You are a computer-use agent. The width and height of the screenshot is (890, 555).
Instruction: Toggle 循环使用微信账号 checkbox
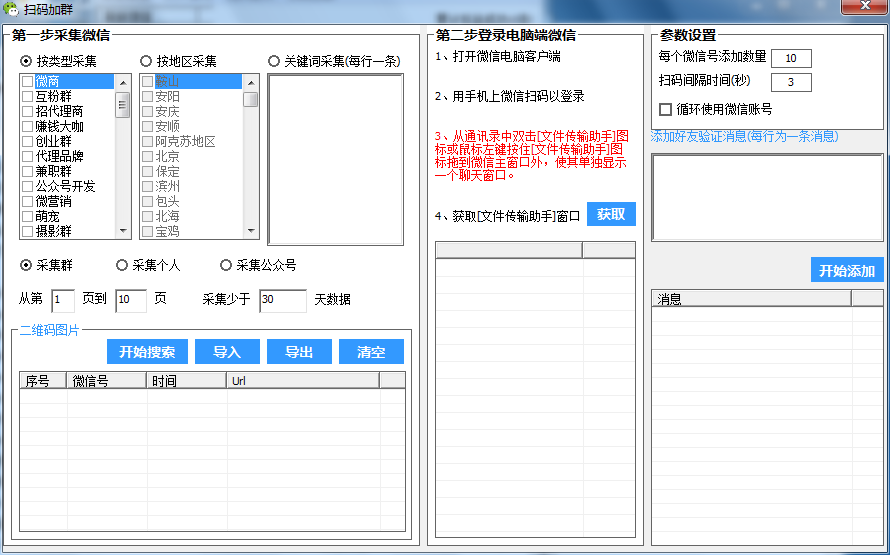[x=665, y=109]
